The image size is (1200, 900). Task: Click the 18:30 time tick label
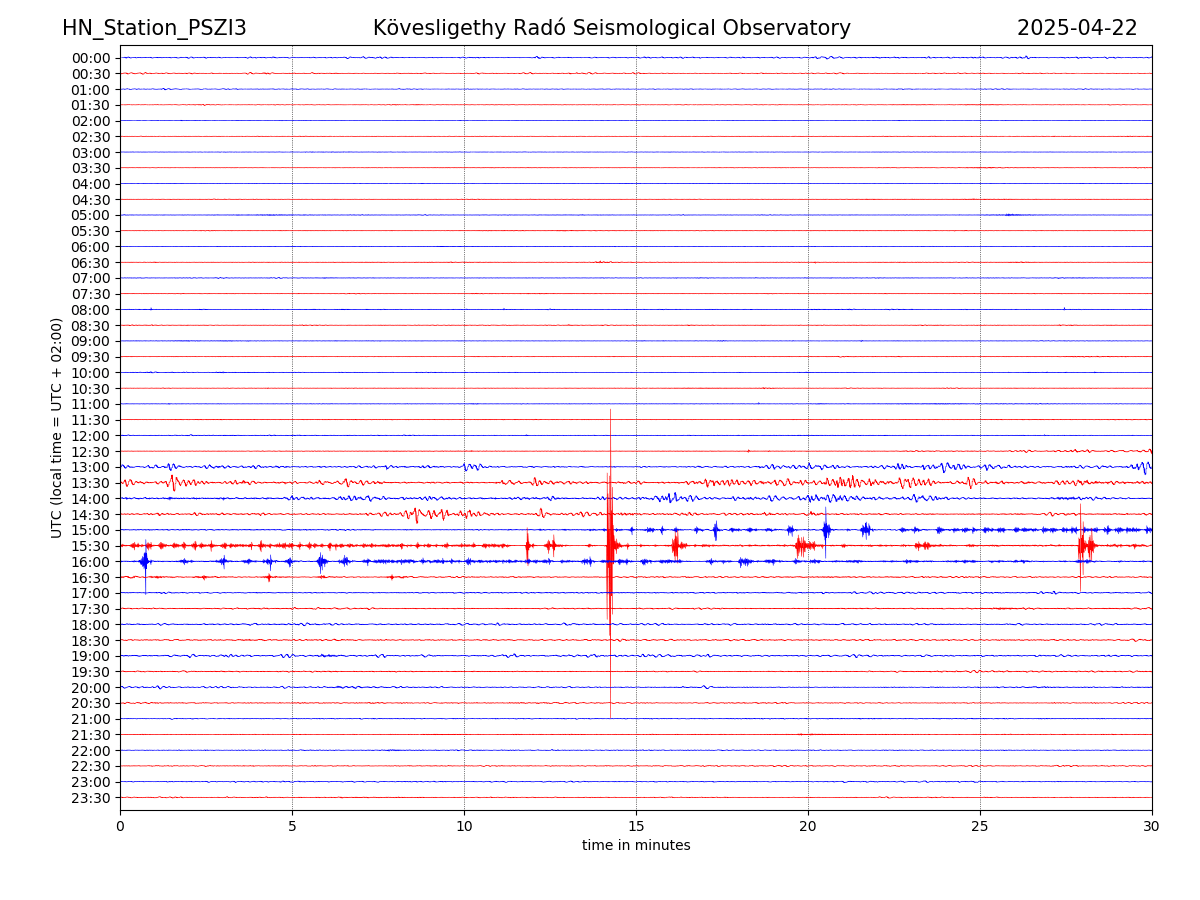(90, 640)
